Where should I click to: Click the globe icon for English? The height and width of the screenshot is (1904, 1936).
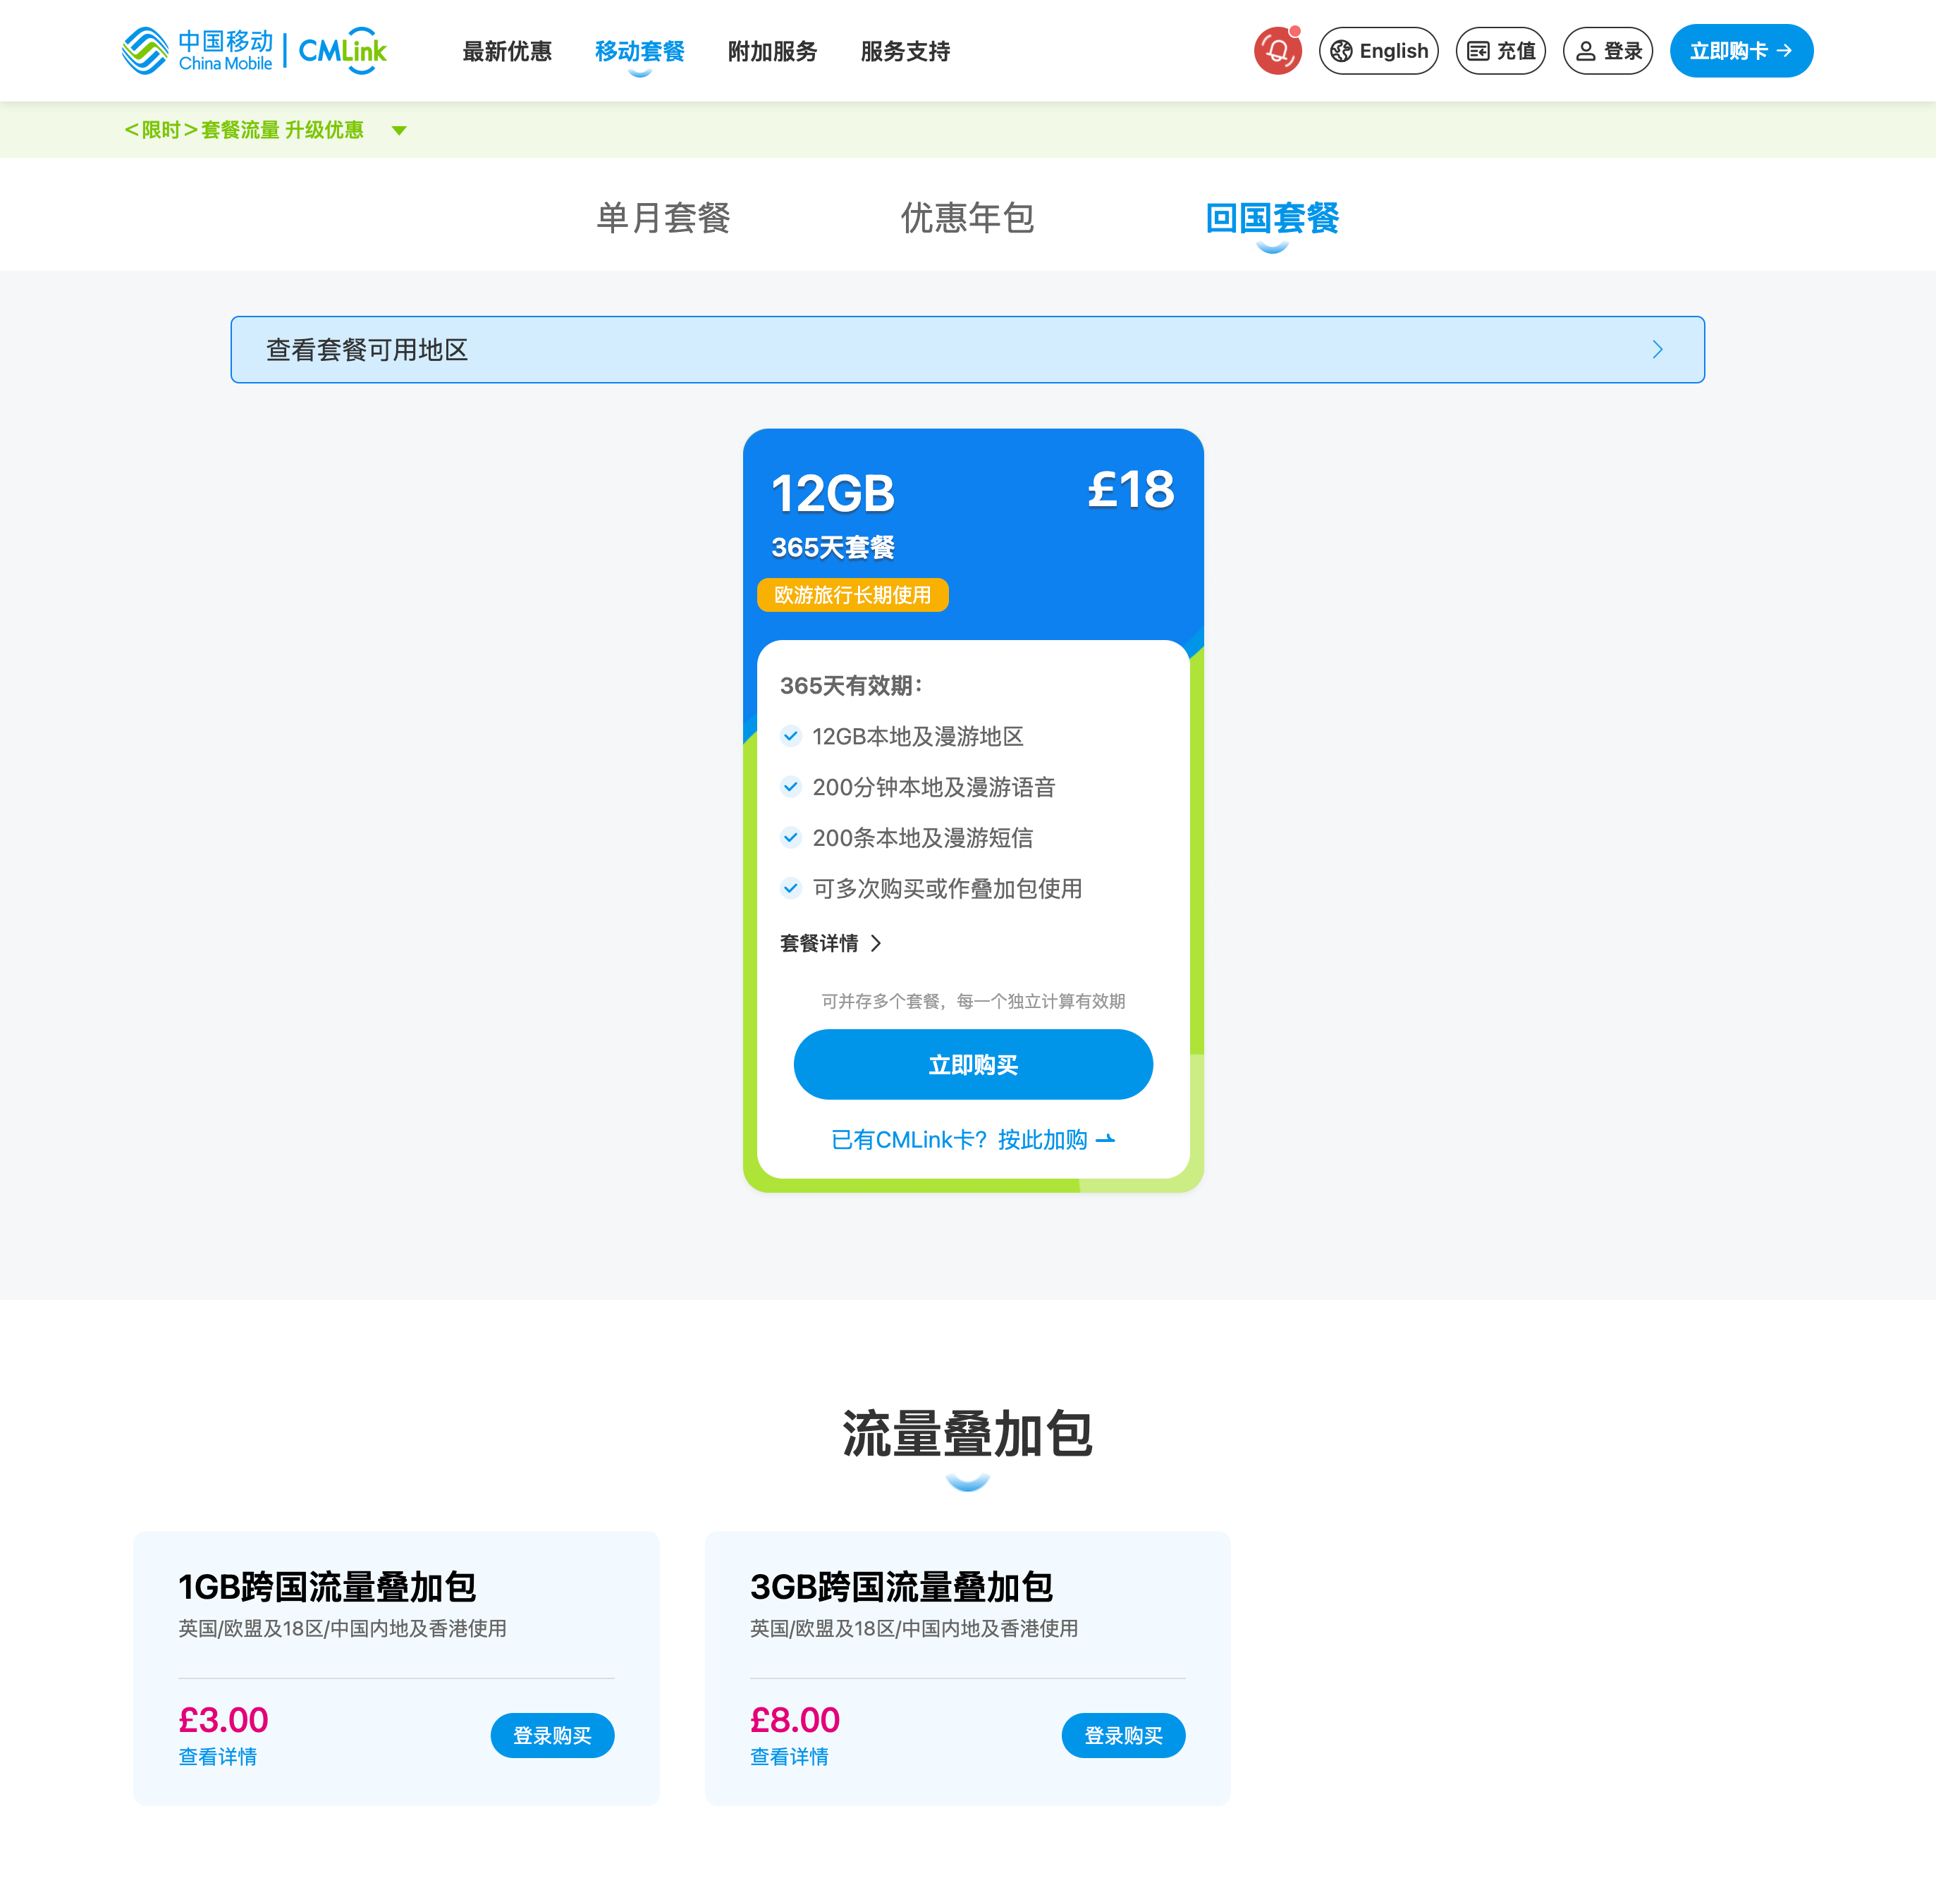click(1341, 51)
